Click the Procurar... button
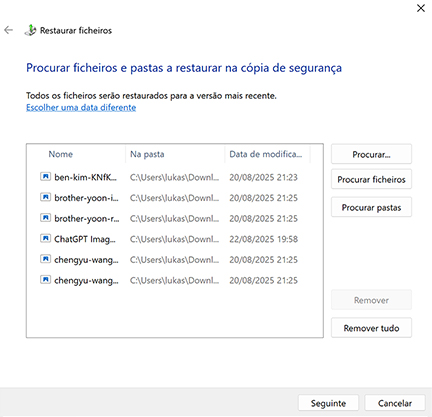 371,154
